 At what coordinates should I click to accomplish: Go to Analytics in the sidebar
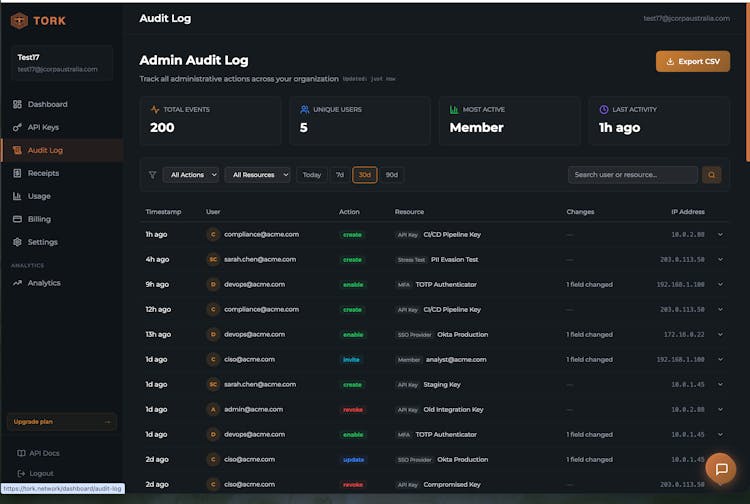[x=44, y=283]
